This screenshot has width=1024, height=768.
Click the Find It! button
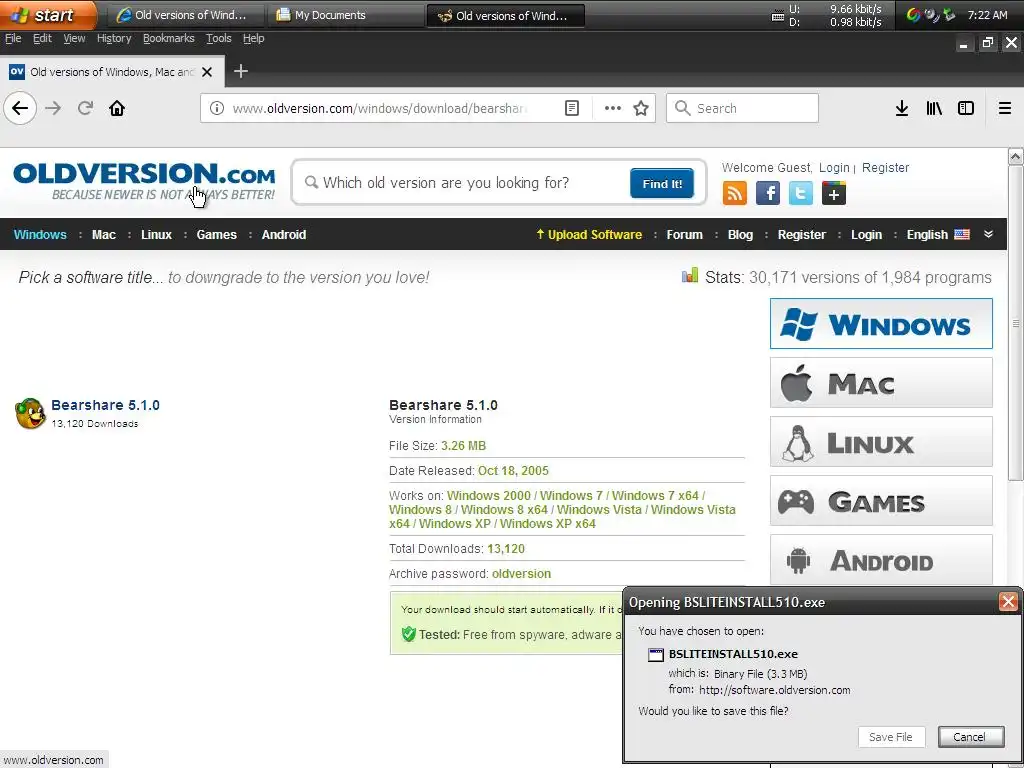(662, 183)
